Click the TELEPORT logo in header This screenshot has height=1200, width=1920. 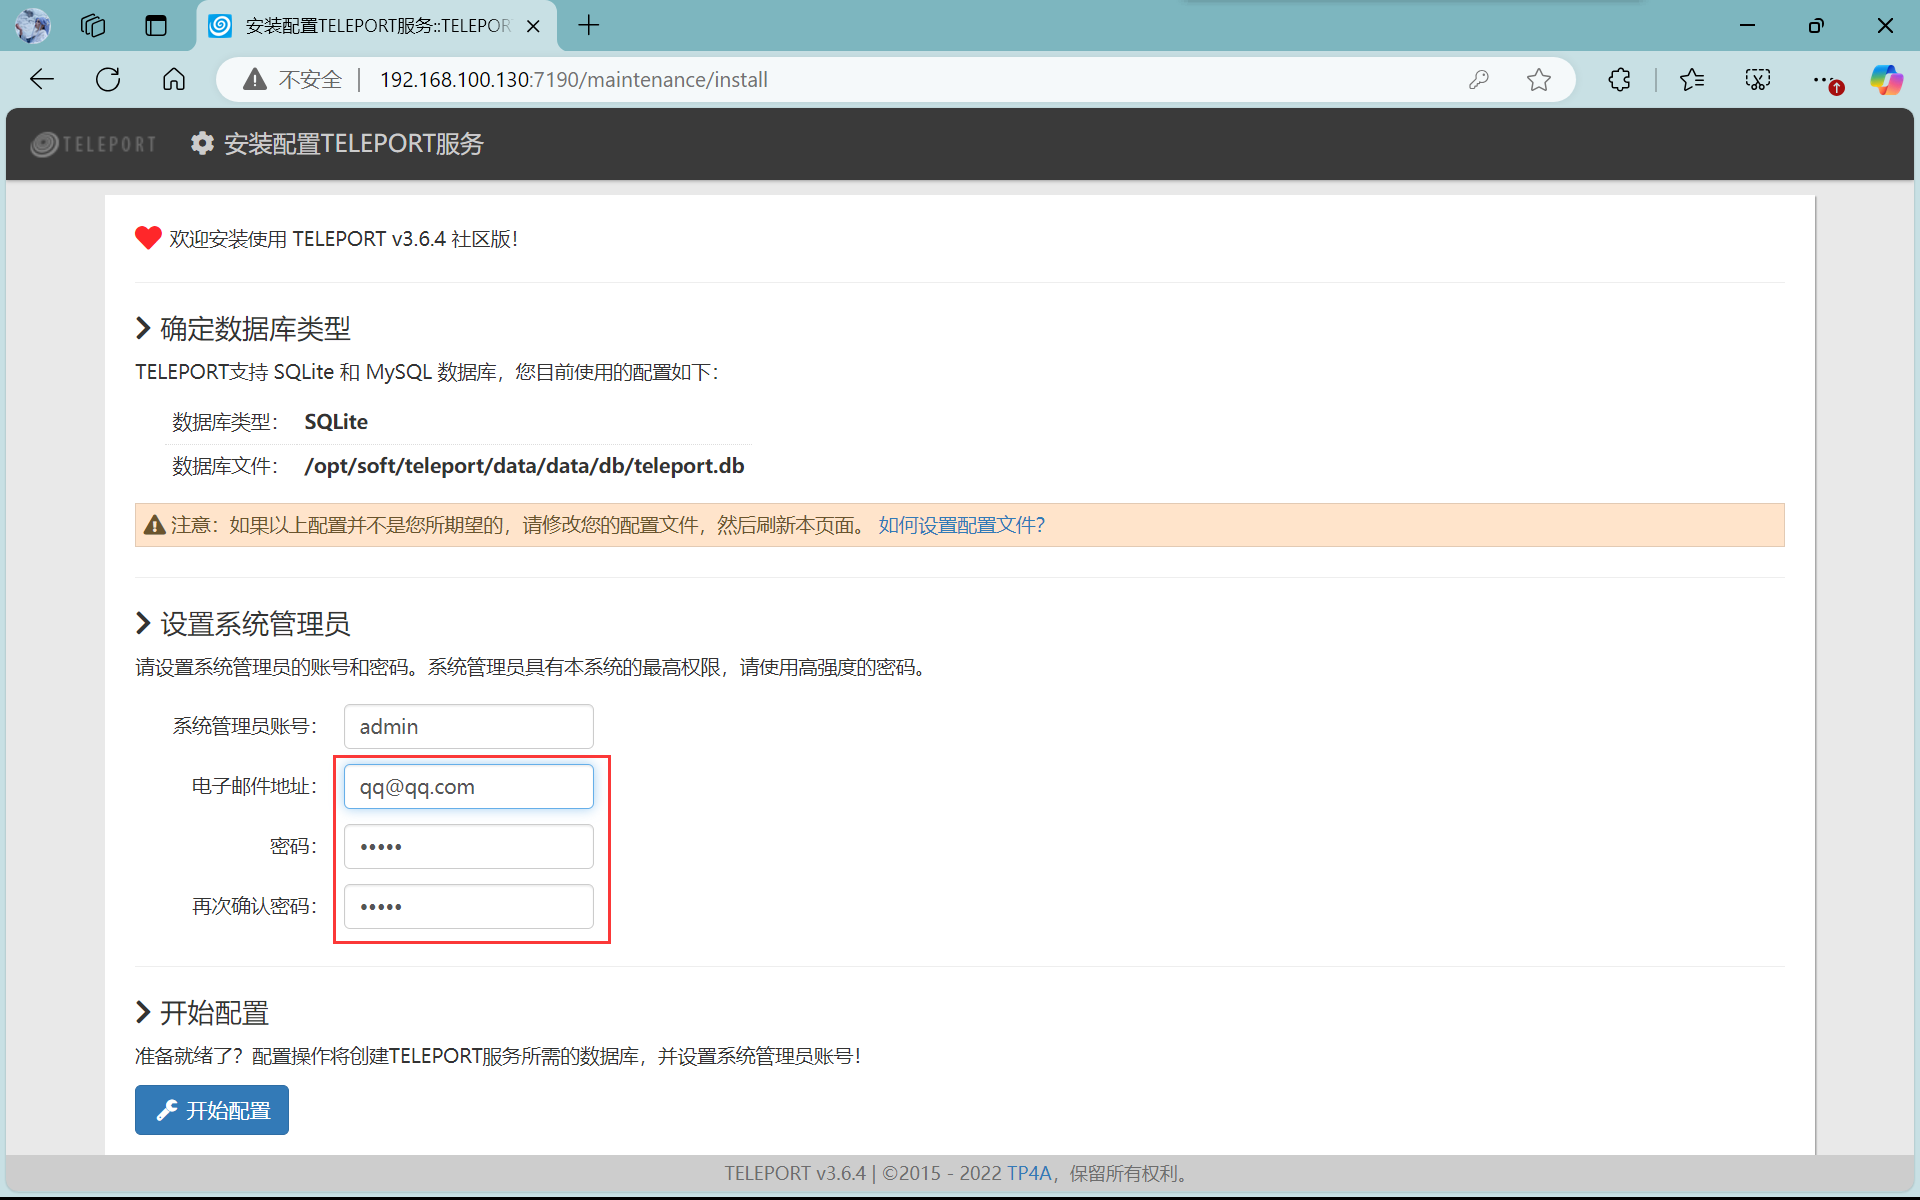coord(94,144)
